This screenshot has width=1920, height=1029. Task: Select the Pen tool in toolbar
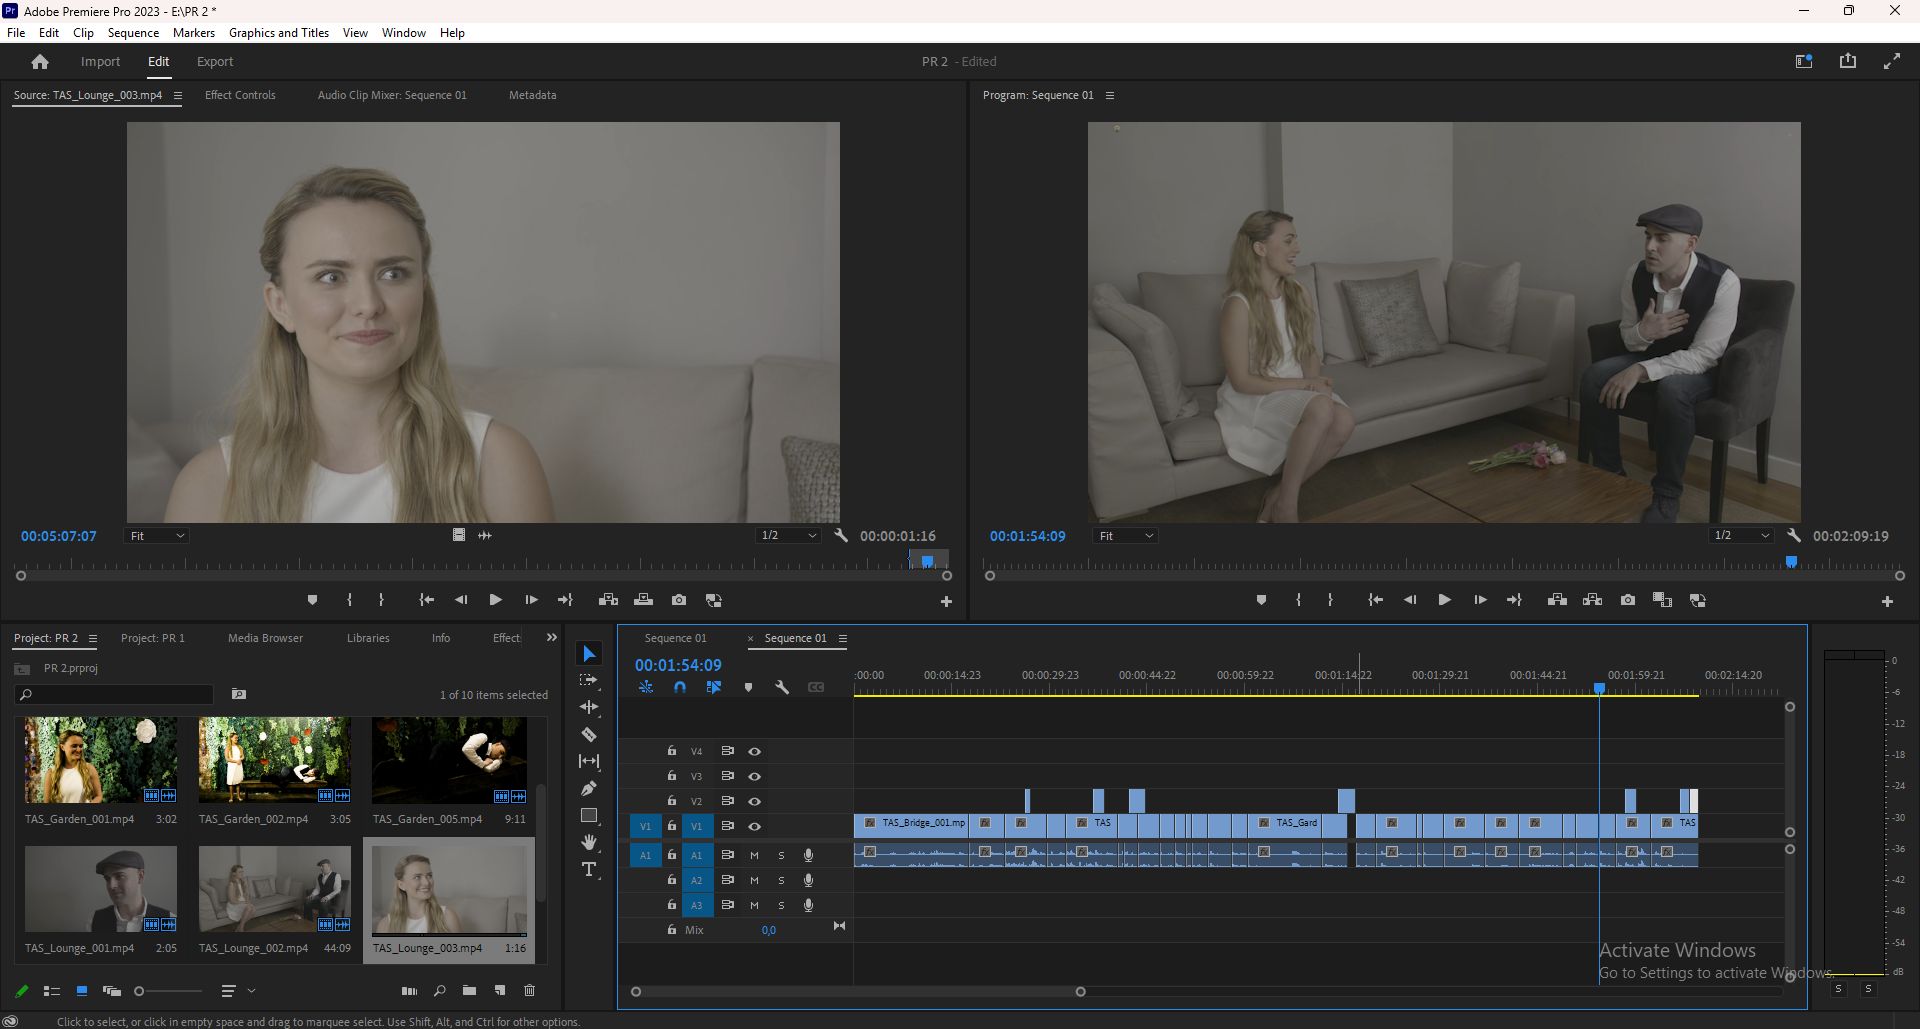pyautogui.click(x=589, y=788)
